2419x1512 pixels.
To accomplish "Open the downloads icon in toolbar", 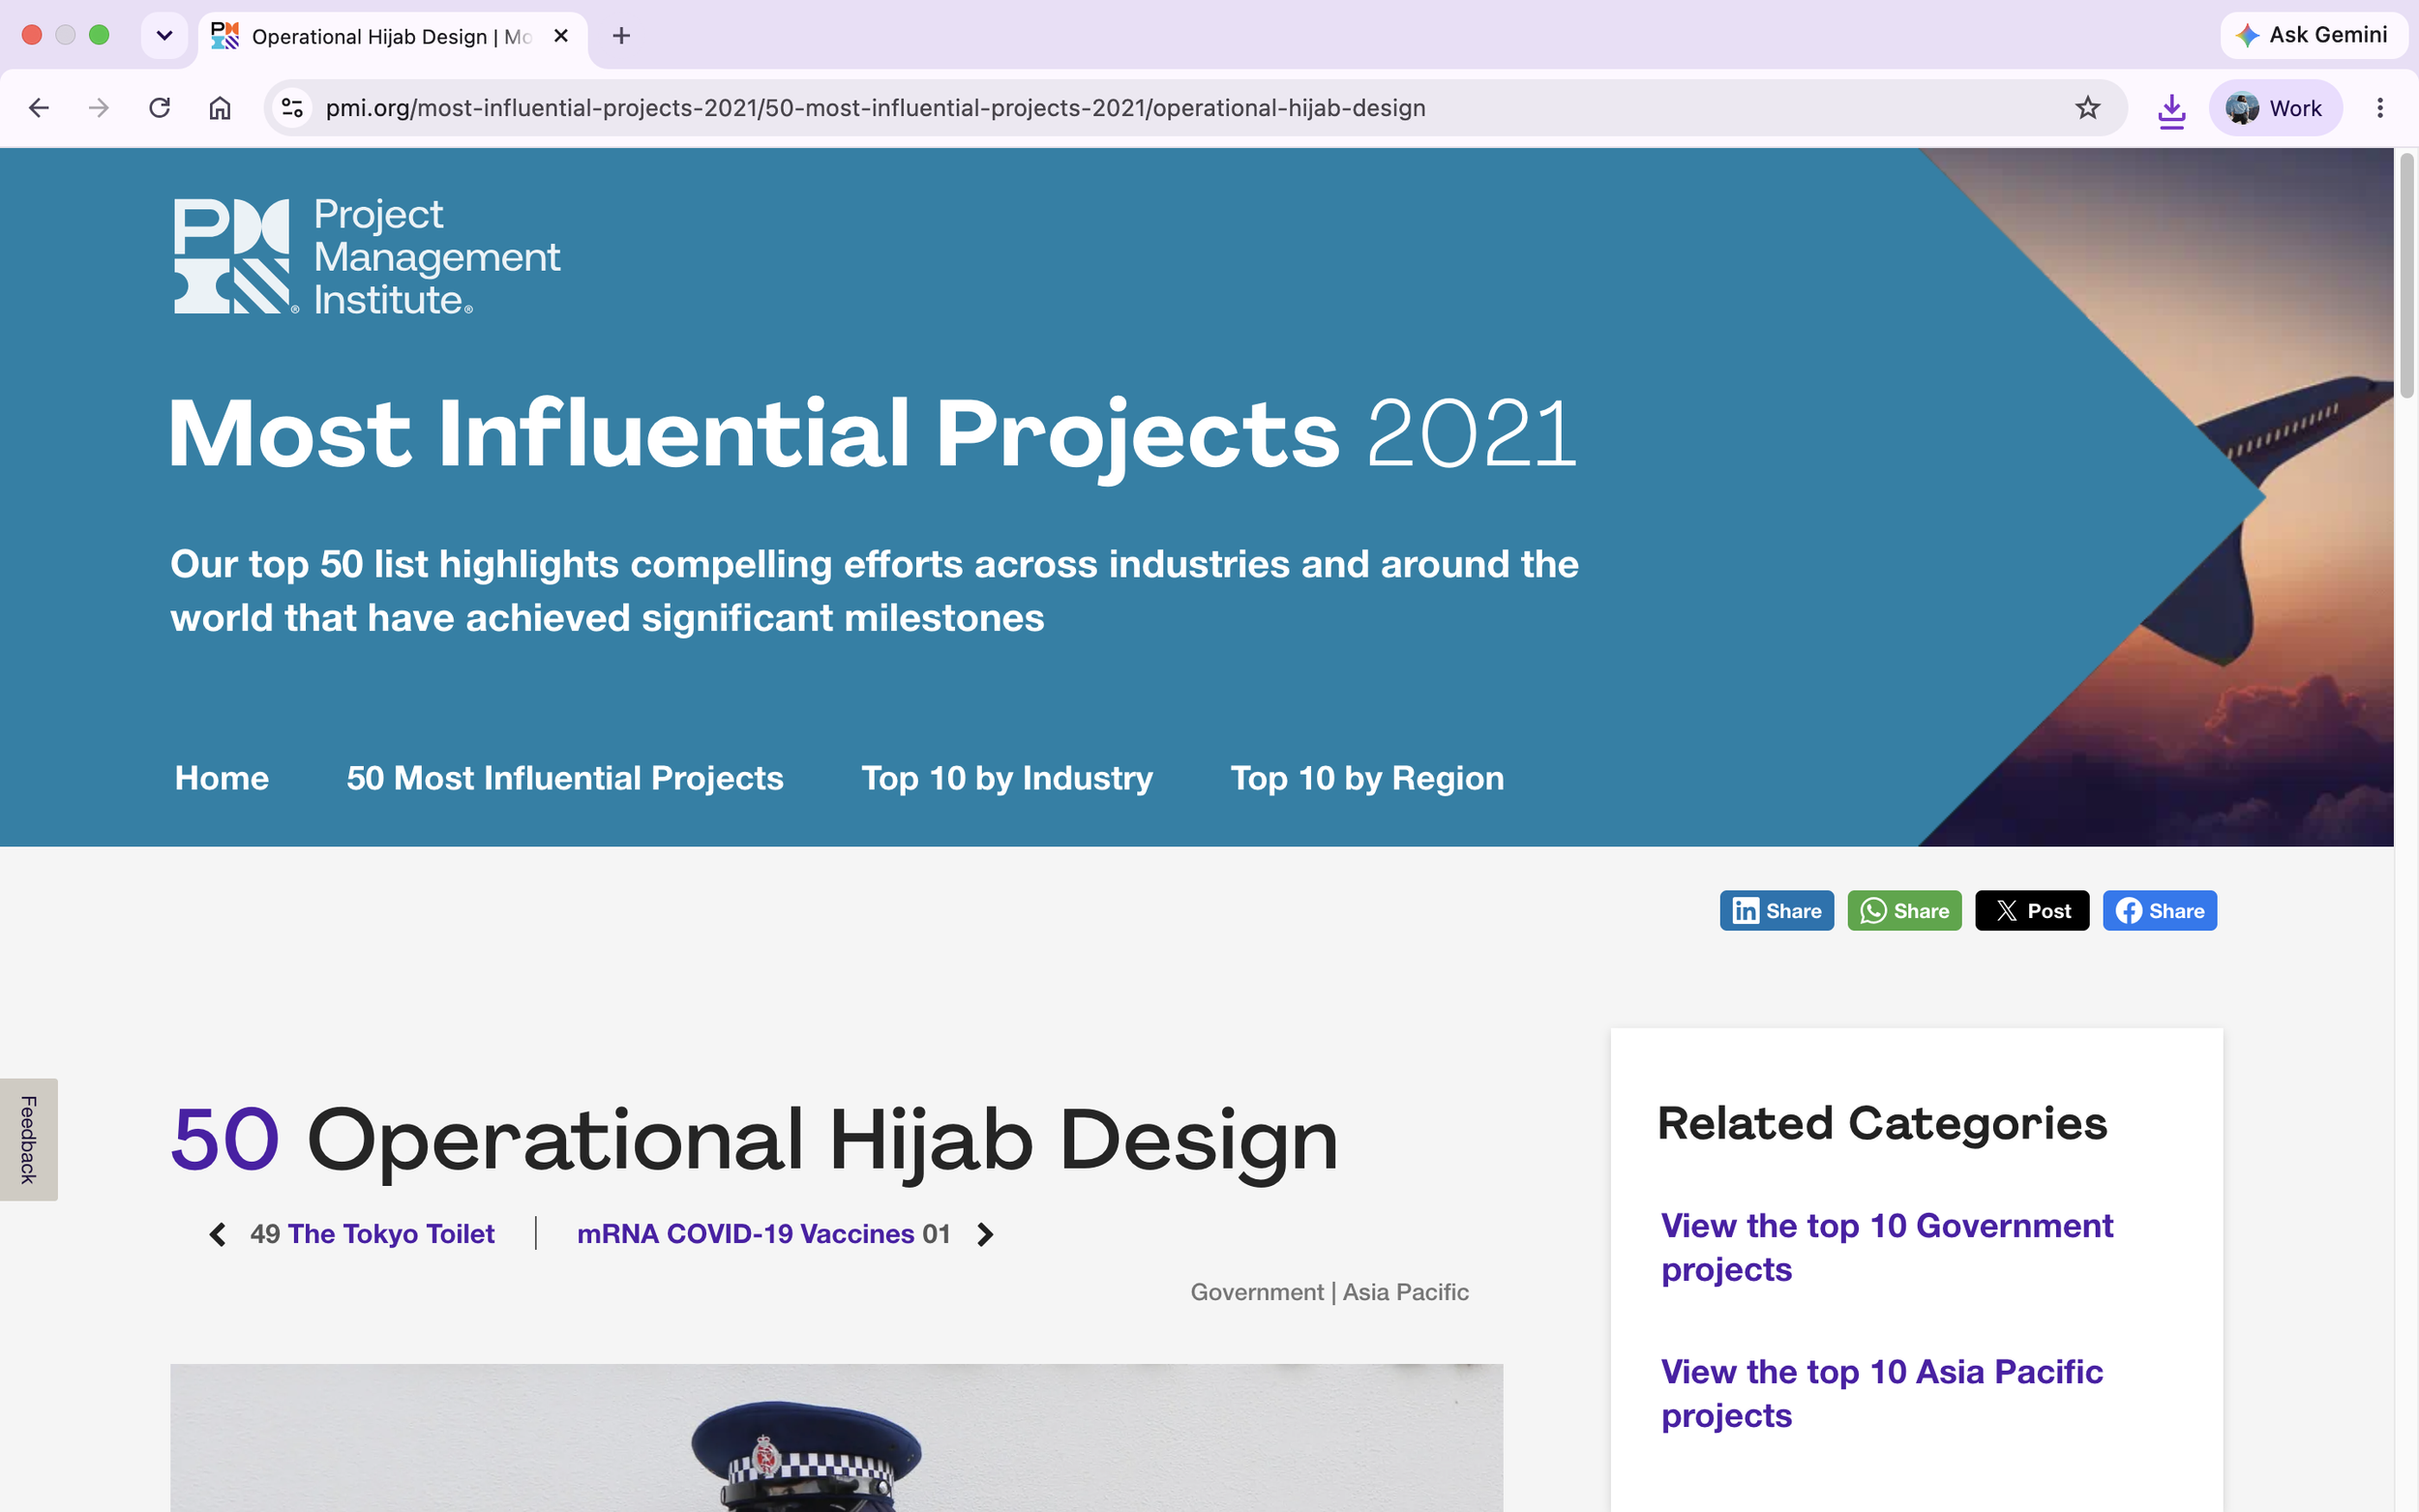I will point(2171,109).
